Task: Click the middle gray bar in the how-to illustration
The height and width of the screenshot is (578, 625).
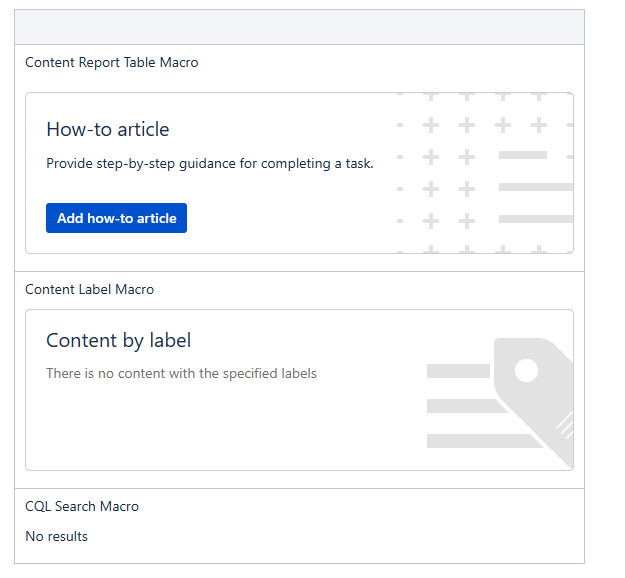Action: [535, 187]
